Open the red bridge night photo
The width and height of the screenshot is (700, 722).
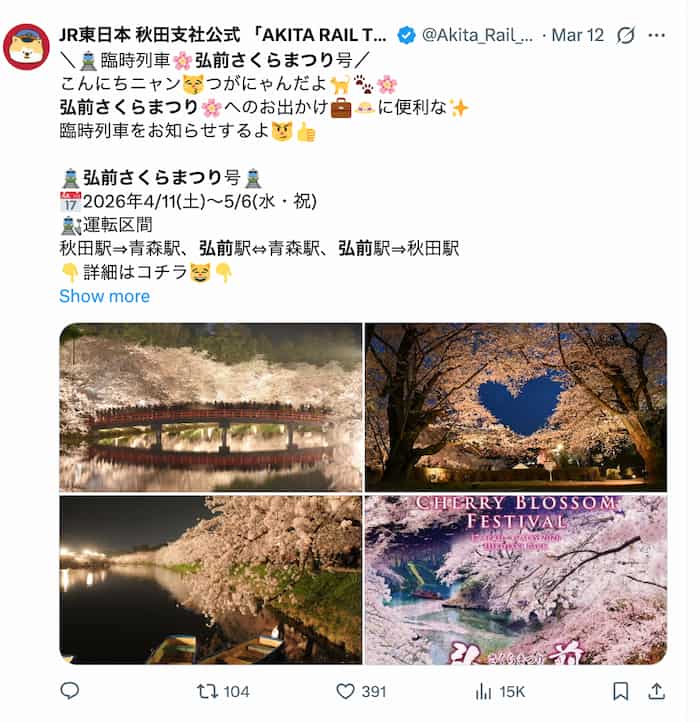coord(211,408)
